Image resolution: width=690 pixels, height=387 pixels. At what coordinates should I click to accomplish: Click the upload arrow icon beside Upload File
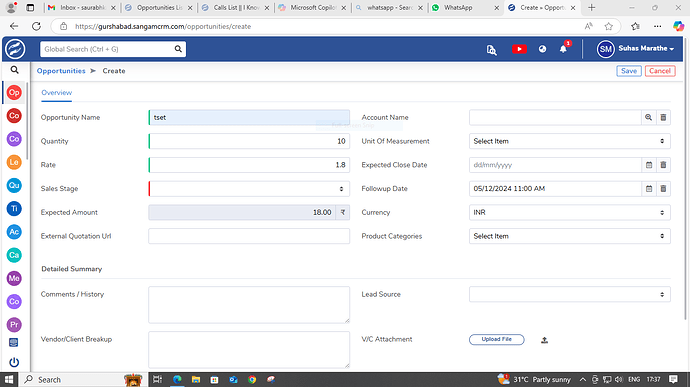[x=544, y=340]
